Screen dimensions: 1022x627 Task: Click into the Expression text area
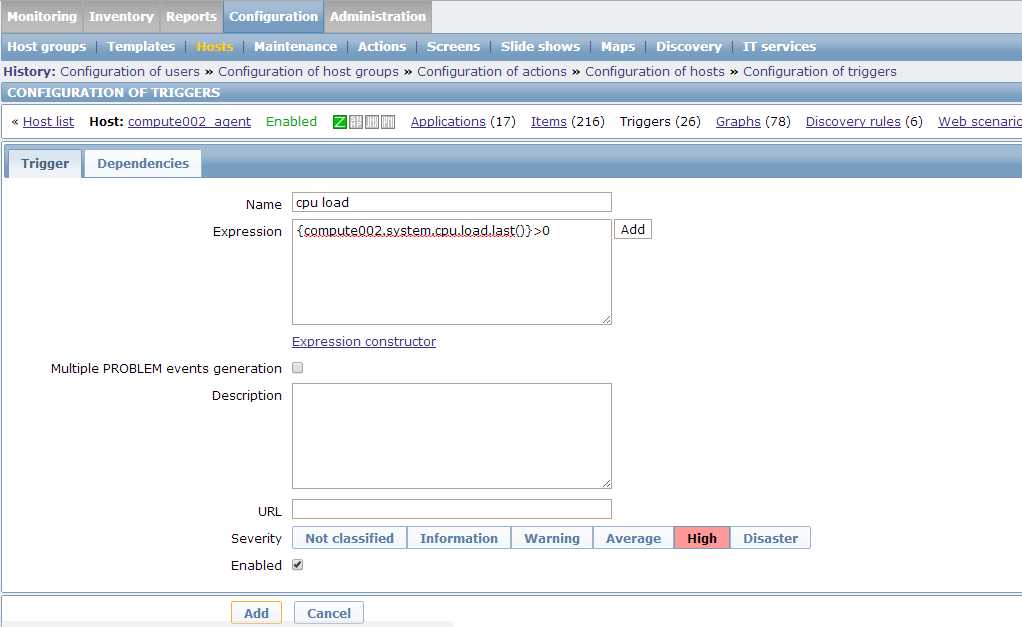(x=452, y=272)
